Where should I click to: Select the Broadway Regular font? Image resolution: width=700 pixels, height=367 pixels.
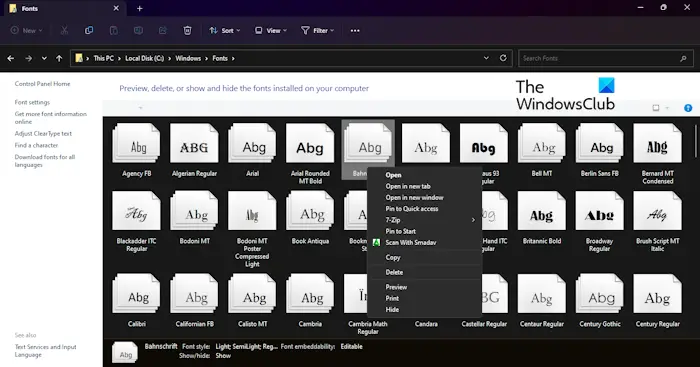coord(600,222)
